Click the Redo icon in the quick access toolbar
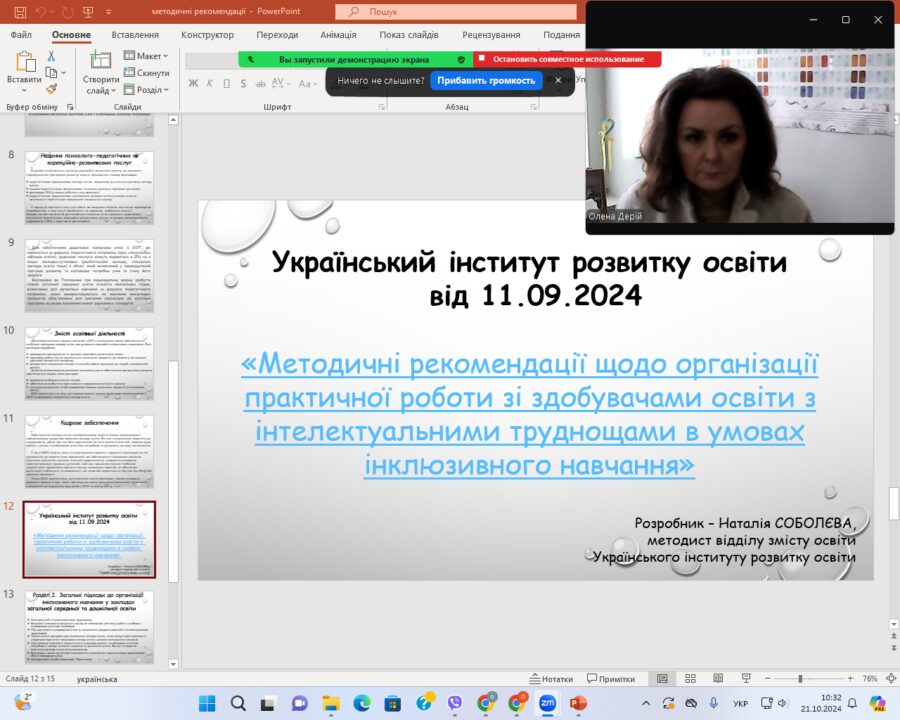This screenshot has width=900, height=720. click(x=68, y=11)
